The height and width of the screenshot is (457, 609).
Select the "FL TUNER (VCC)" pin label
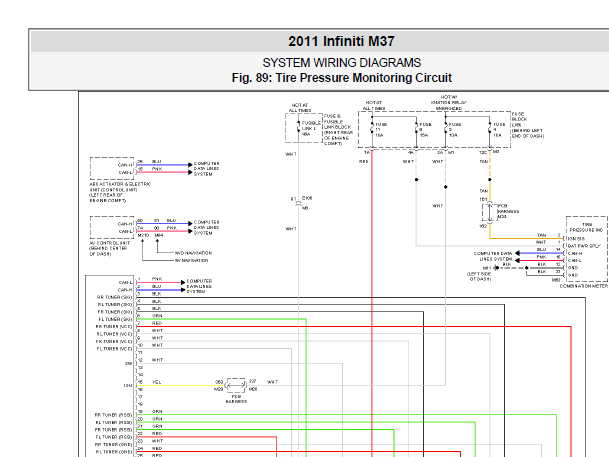pyautogui.click(x=115, y=349)
